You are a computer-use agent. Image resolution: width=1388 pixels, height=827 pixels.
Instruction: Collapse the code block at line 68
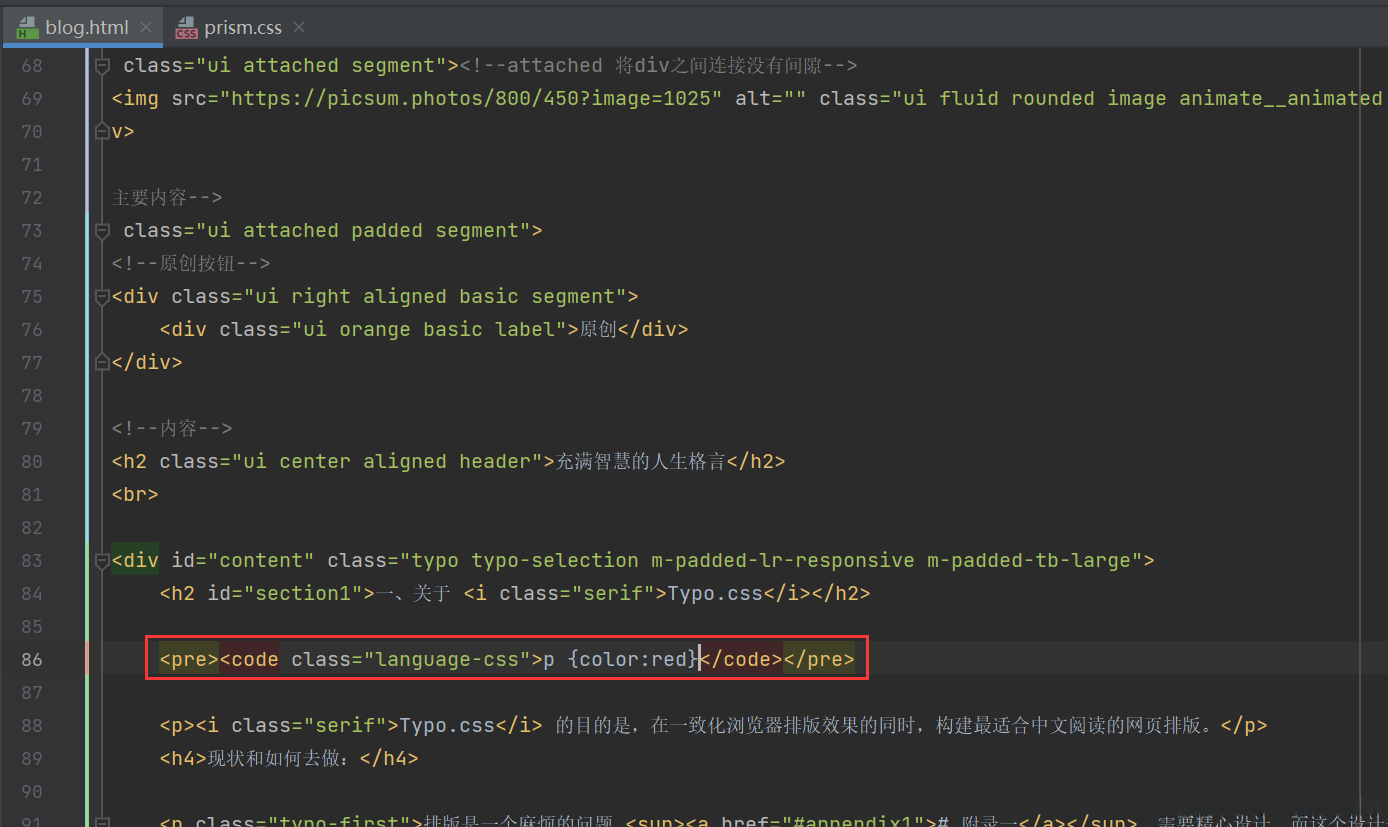pyautogui.click(x=101, y=66)
